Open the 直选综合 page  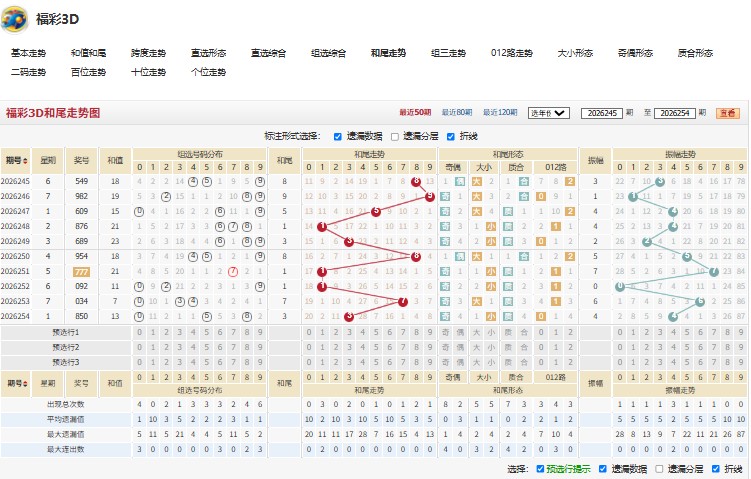pos(268,53)
